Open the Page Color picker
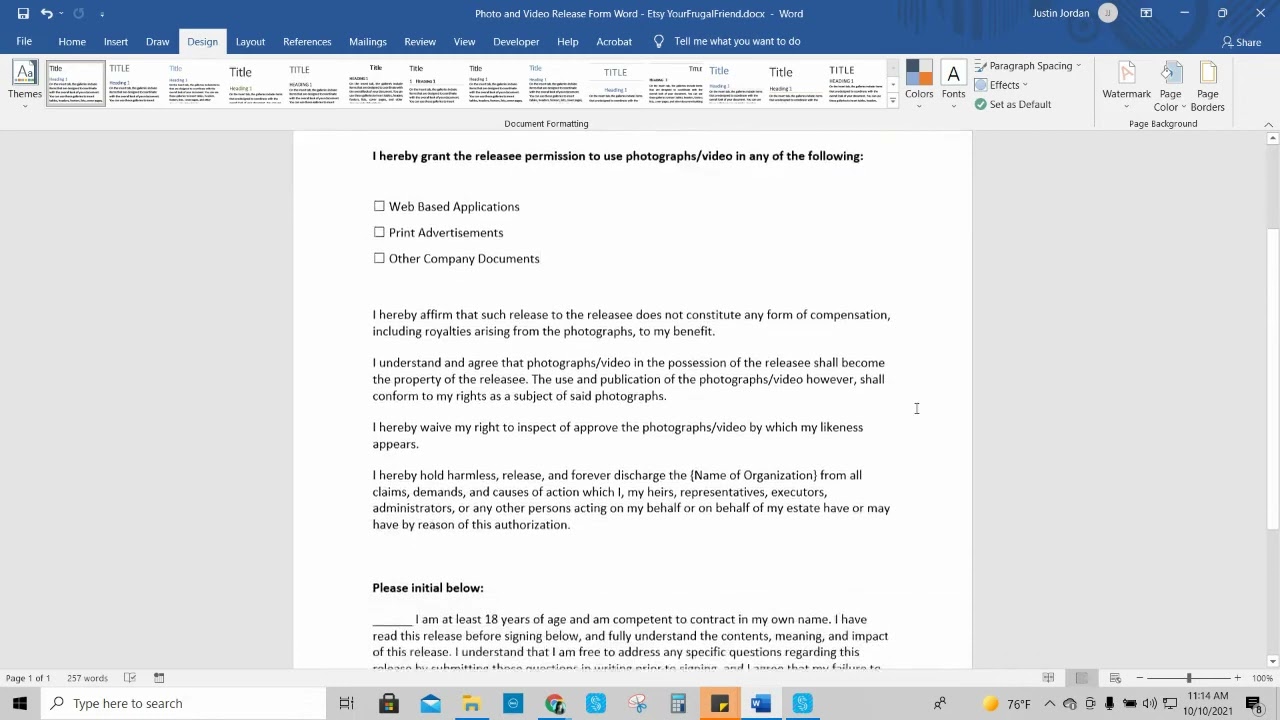 click(x=1170, y=86)
